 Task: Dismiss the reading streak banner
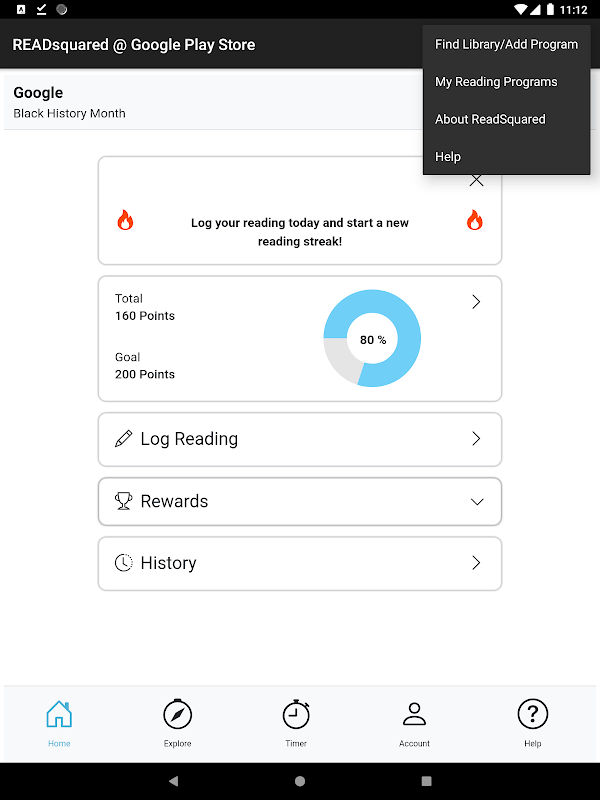[476, 182]
